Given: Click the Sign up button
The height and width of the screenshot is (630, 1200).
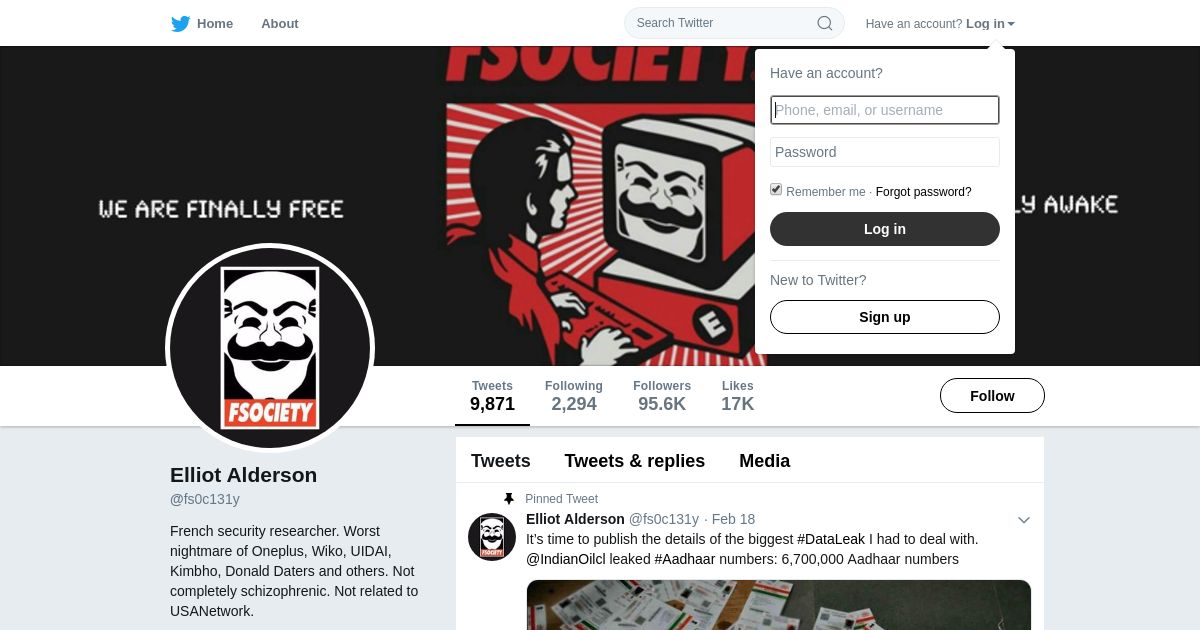Looking at the screenshot, I should (885, 317).
